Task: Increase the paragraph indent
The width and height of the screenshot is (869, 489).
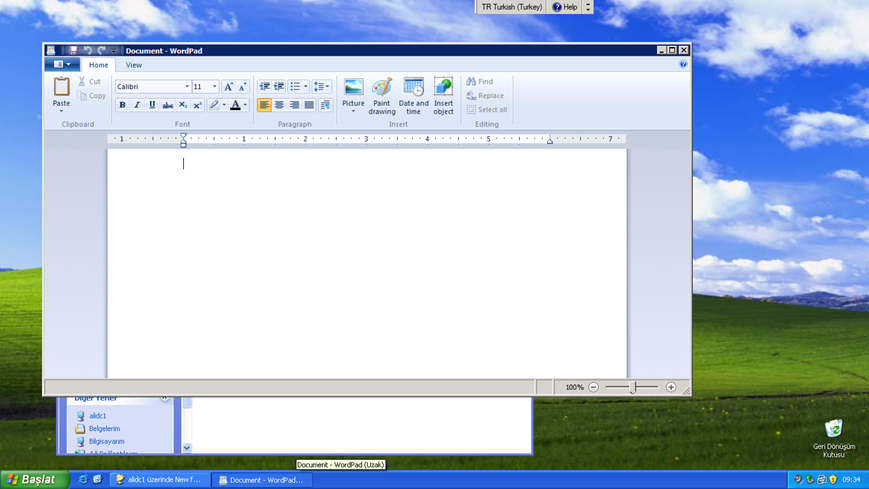Action: [279, 86]
